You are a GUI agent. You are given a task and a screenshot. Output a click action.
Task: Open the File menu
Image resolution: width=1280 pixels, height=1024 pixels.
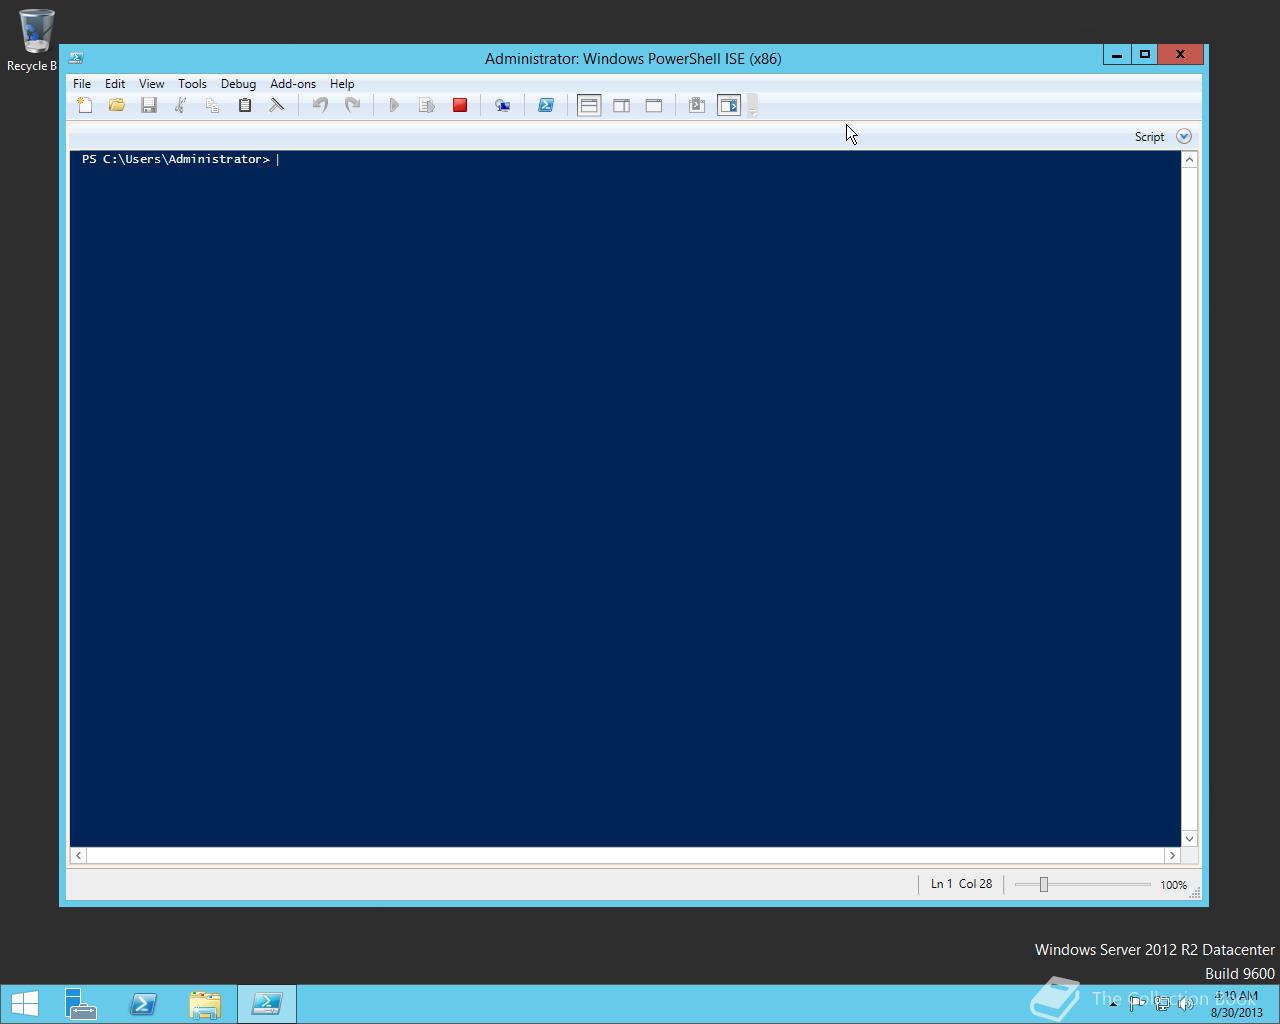pos(82,84)
